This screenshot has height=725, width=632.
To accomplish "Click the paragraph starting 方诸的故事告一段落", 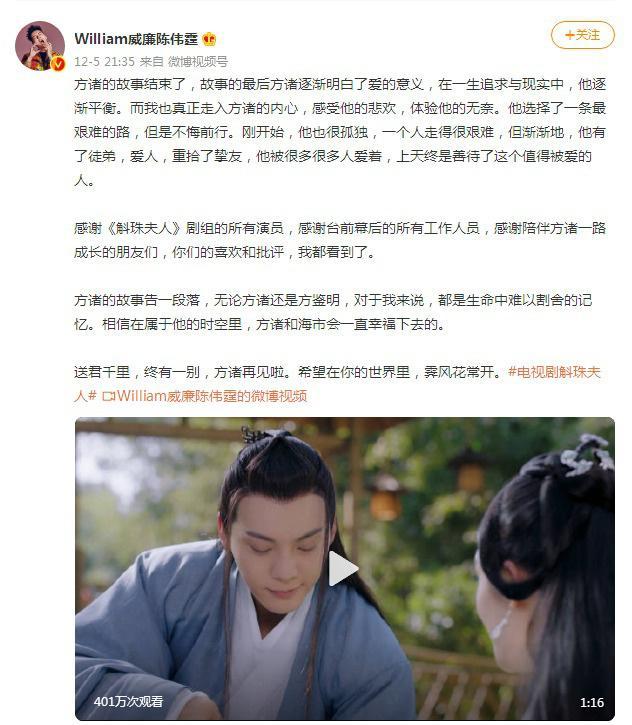I will (x=333, y=312).
